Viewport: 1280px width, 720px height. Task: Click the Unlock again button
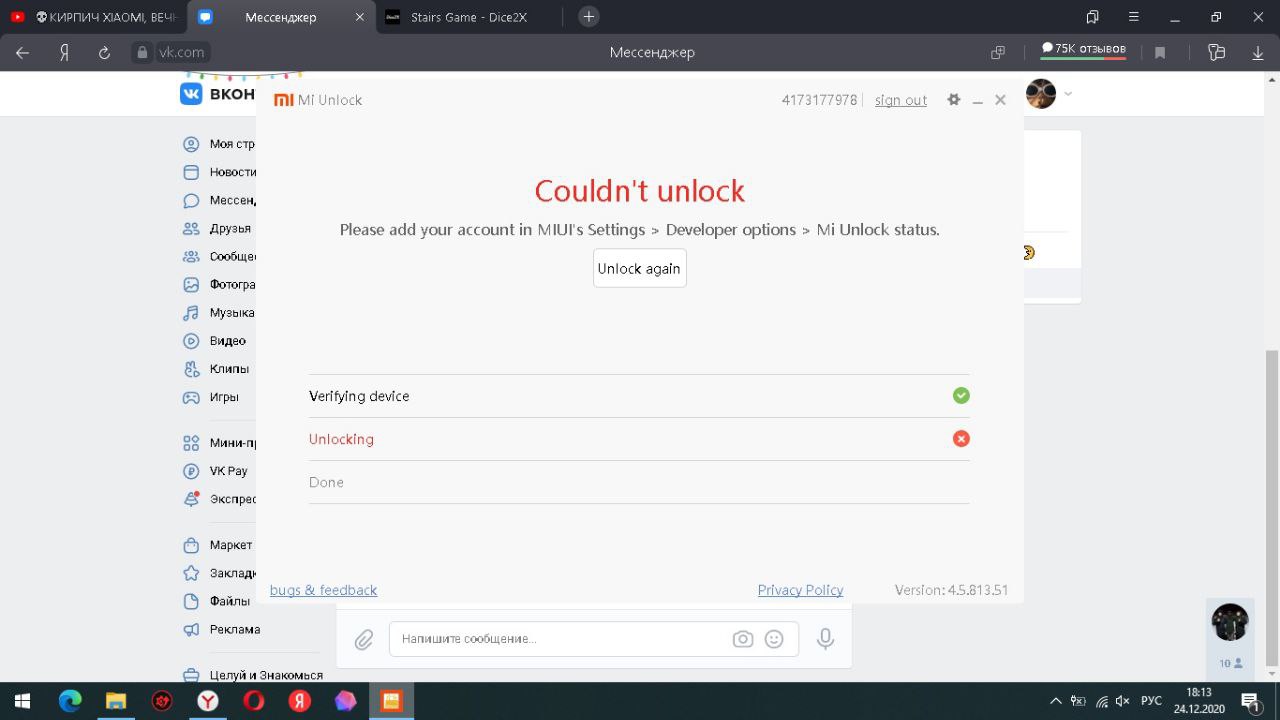tap(640, 268)
